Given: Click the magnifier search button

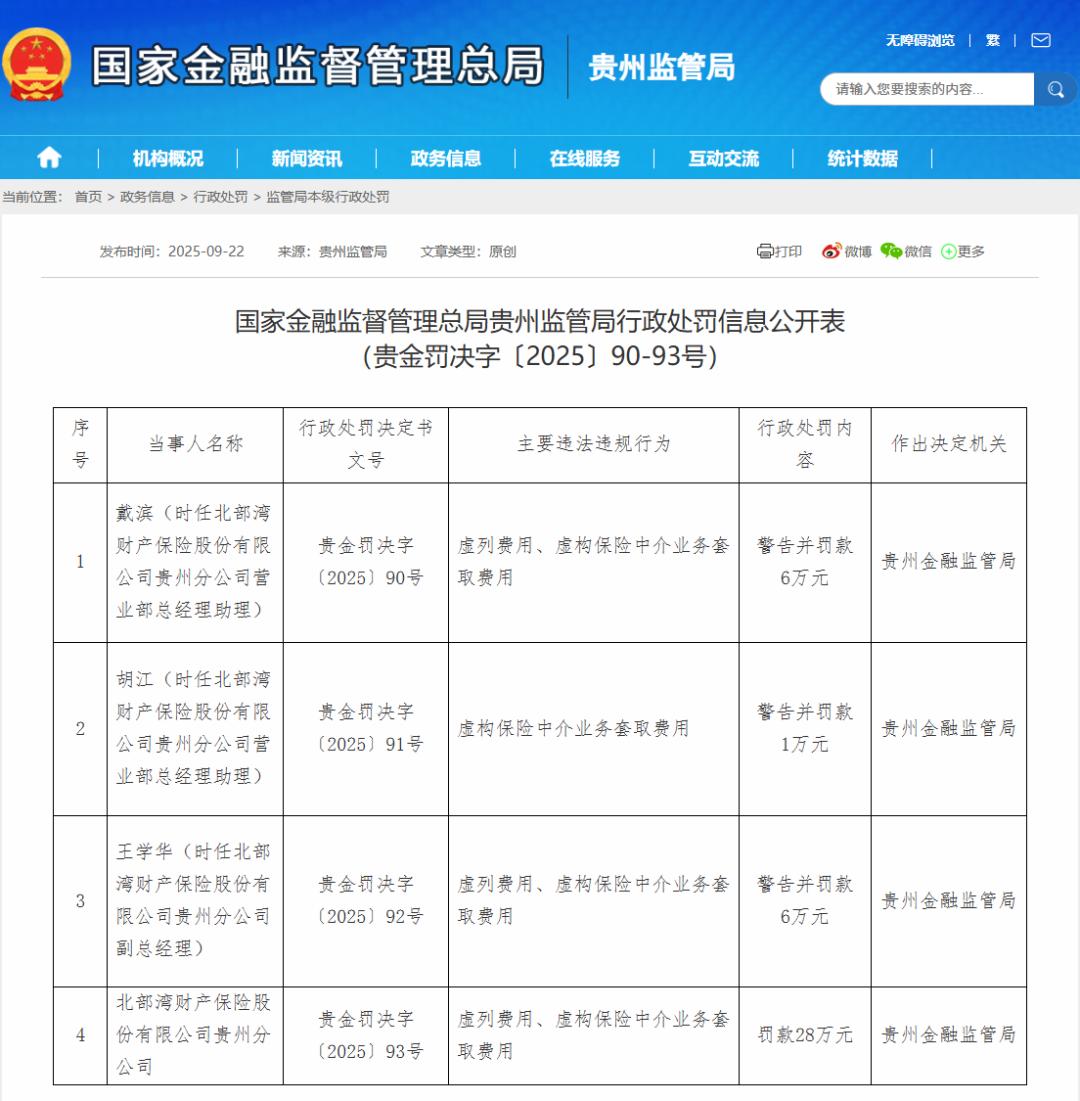Looking at the screenshot, I should pyautogui.click(x=1055, y=90).
